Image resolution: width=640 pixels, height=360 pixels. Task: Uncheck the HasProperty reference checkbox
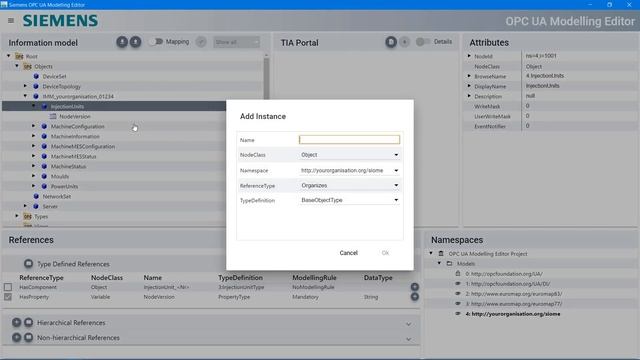[8, 297]
